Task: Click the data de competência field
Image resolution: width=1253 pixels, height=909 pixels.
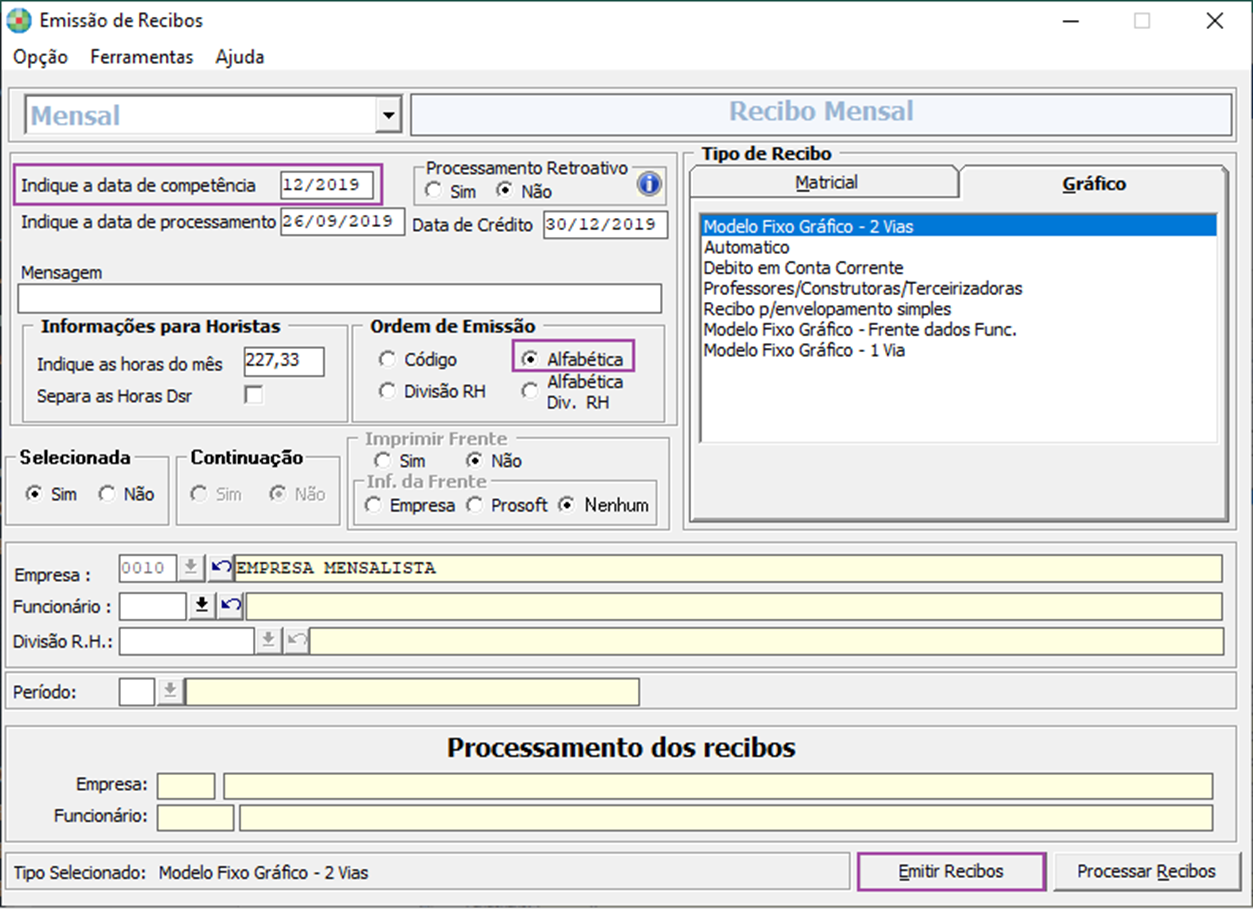Action: 327,185
